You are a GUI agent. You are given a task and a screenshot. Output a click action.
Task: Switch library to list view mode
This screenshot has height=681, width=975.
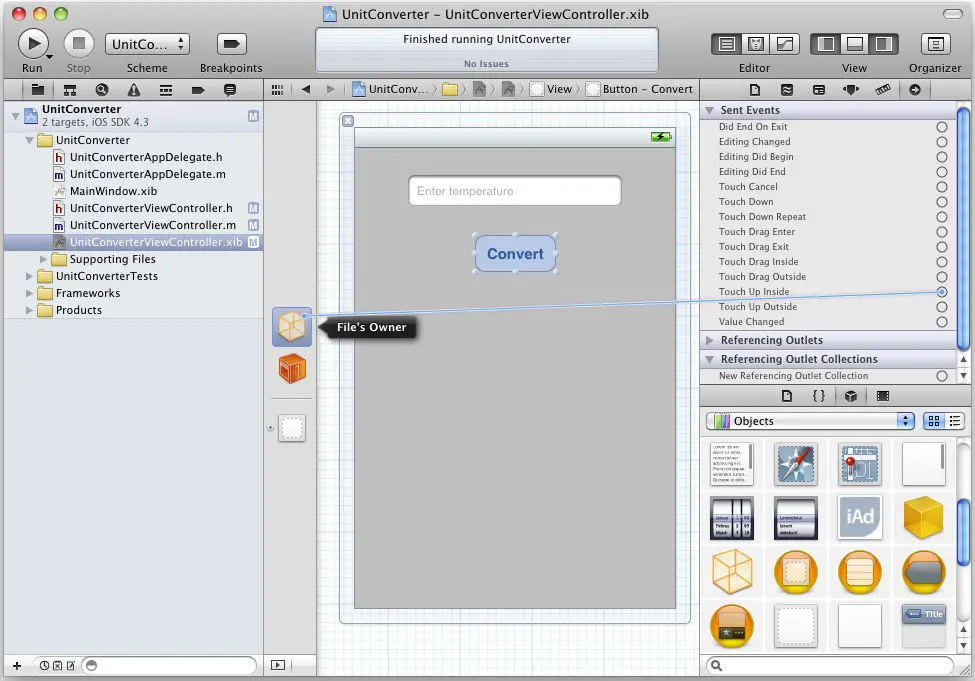click(x=954, y=421)
